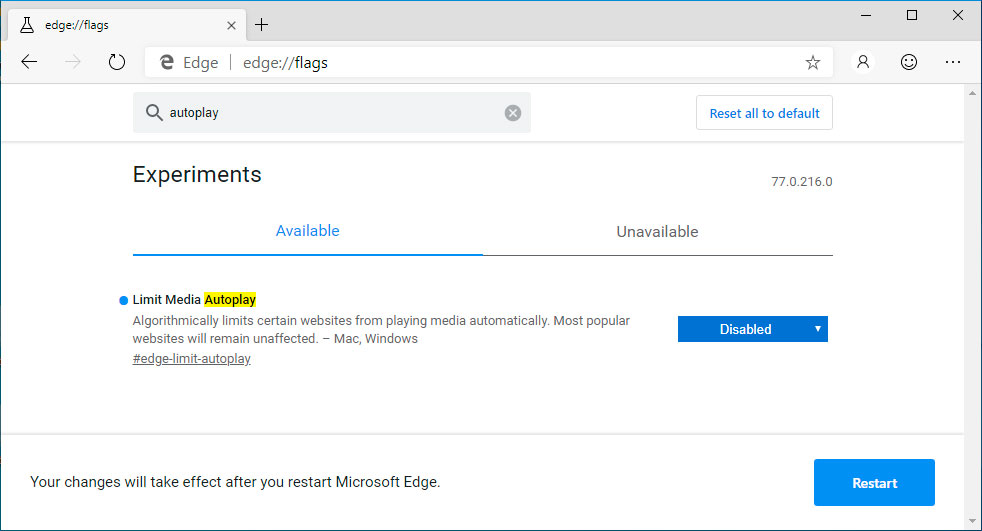Open the #edge-limit-autoplay link
Viewport: 982px width, 531px height.
191,359
